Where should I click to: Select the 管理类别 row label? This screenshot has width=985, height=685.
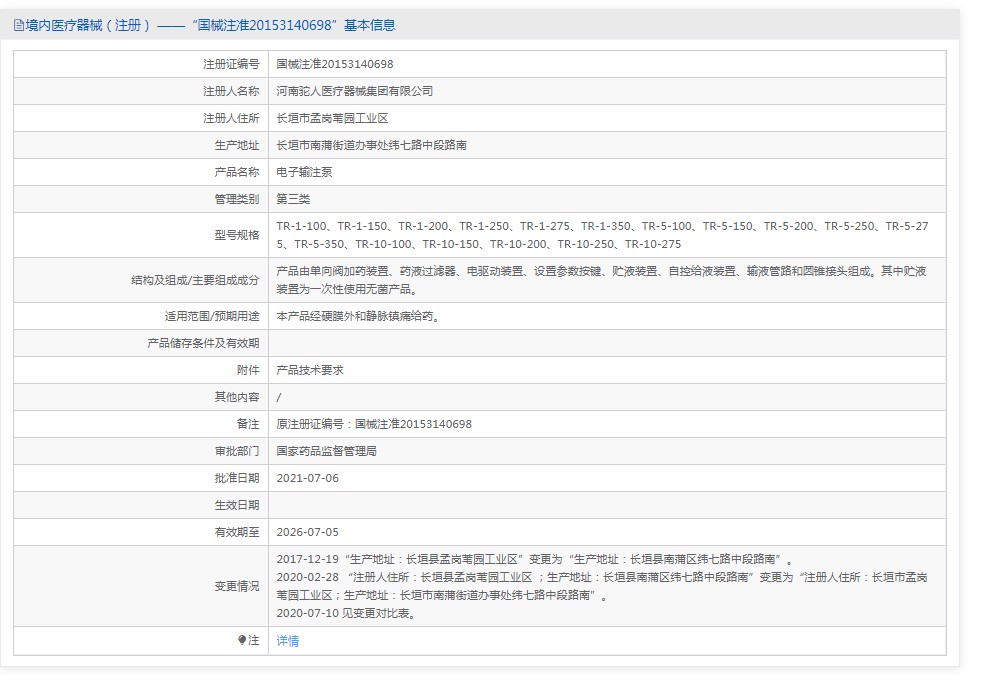237,199
